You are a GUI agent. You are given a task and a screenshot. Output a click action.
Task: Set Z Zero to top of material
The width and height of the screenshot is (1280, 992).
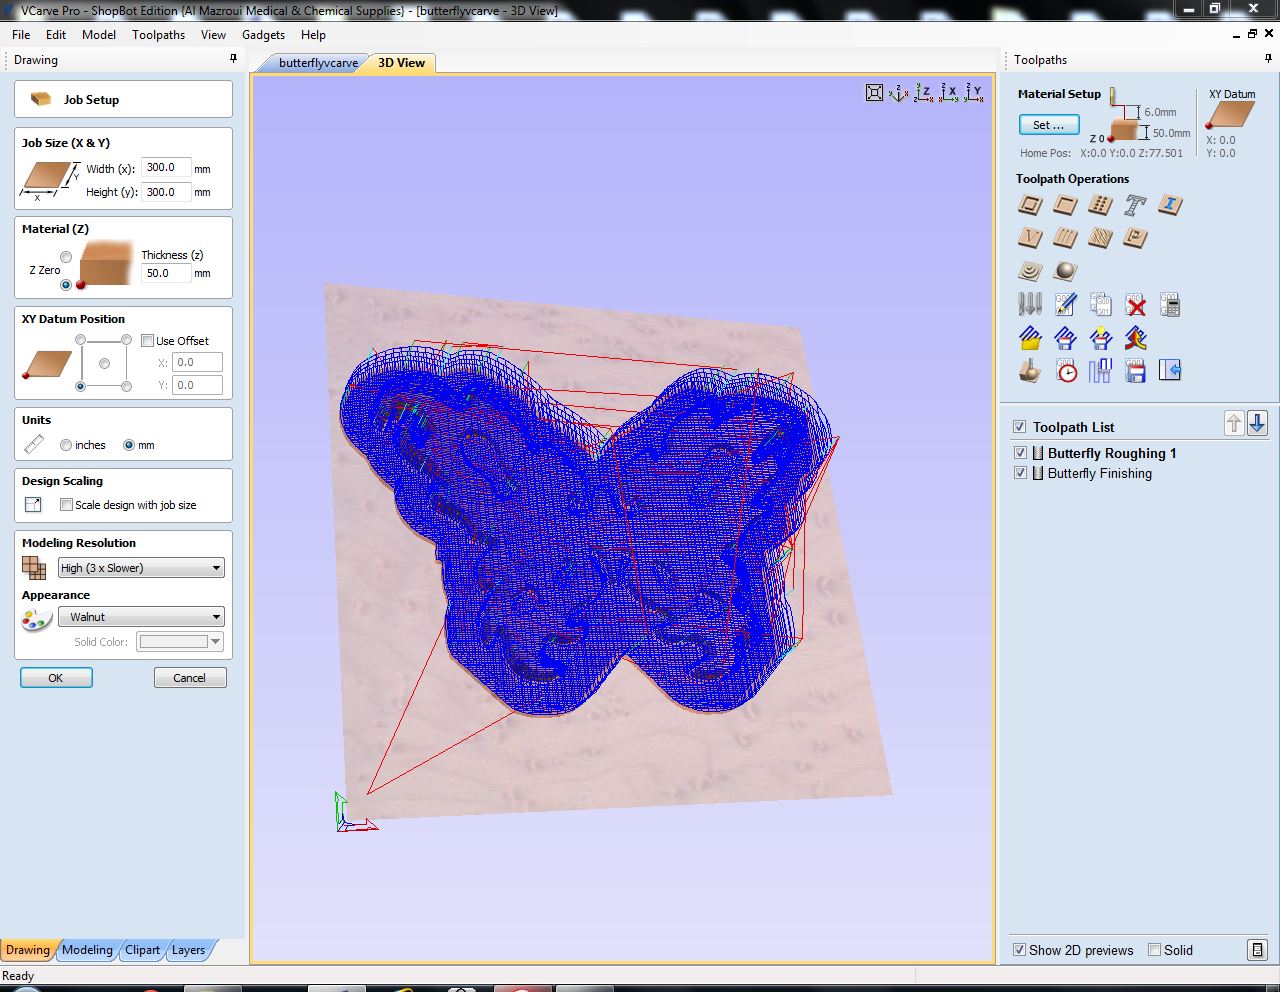[66, 257]
